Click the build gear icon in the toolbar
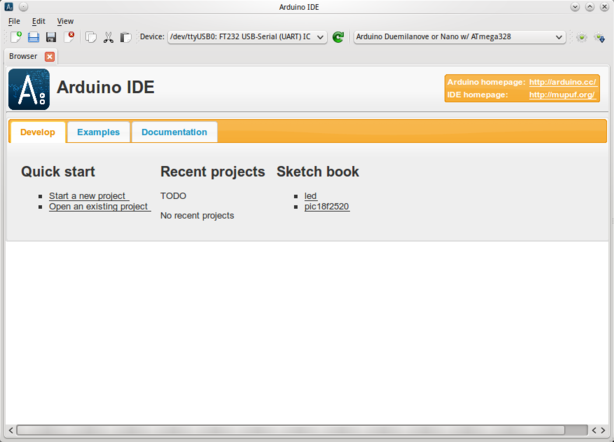 click(x=581, y=37)
